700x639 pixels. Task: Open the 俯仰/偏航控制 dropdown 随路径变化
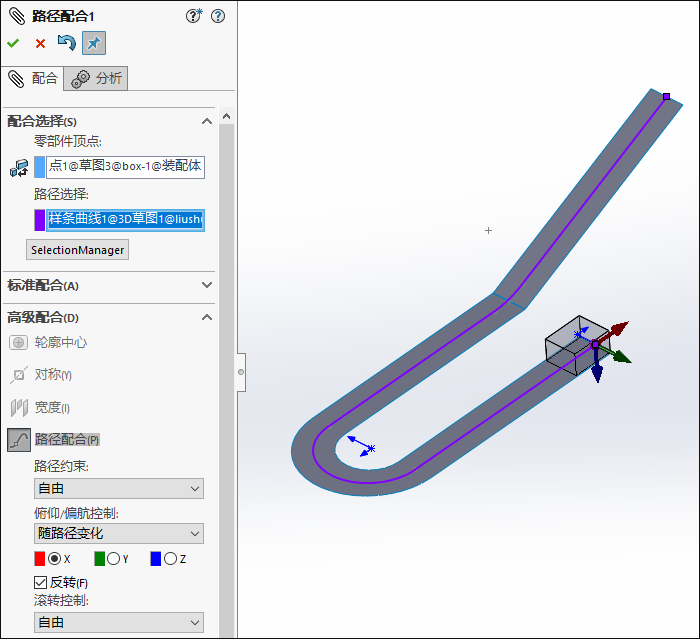[119, 534]
